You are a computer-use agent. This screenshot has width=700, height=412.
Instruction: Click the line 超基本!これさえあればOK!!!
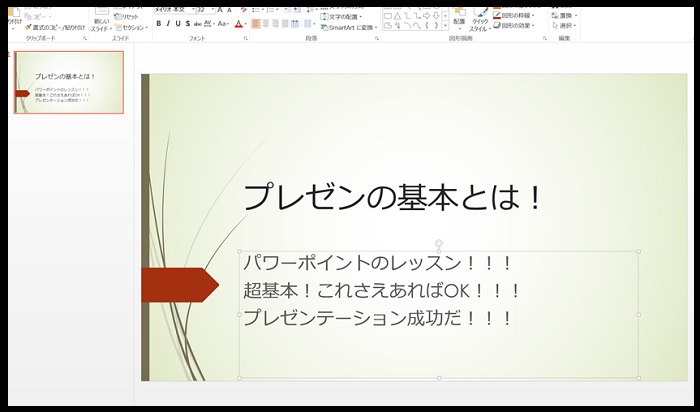(382, 291)
